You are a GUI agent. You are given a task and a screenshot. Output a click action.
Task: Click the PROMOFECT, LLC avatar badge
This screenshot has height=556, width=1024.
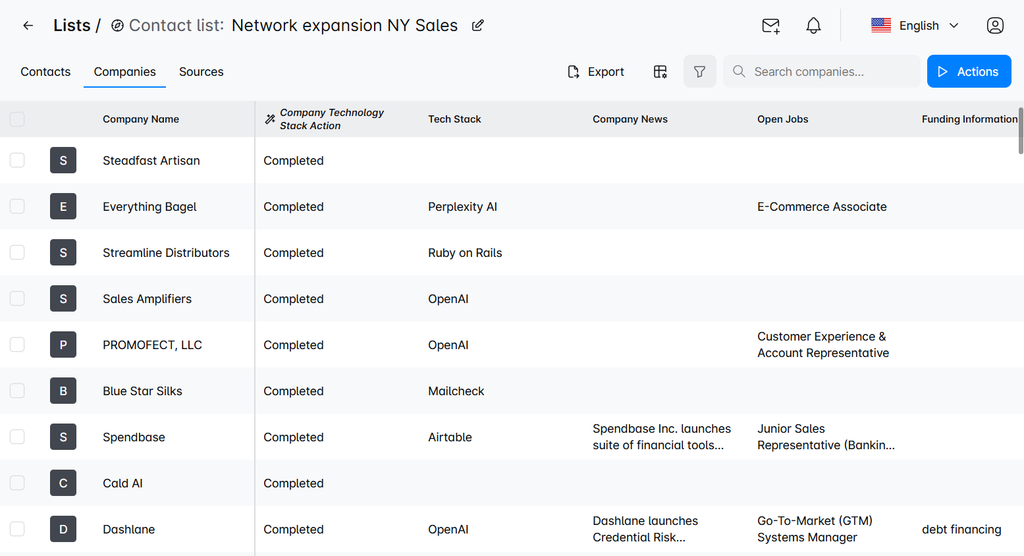click(x=63, y=344)
